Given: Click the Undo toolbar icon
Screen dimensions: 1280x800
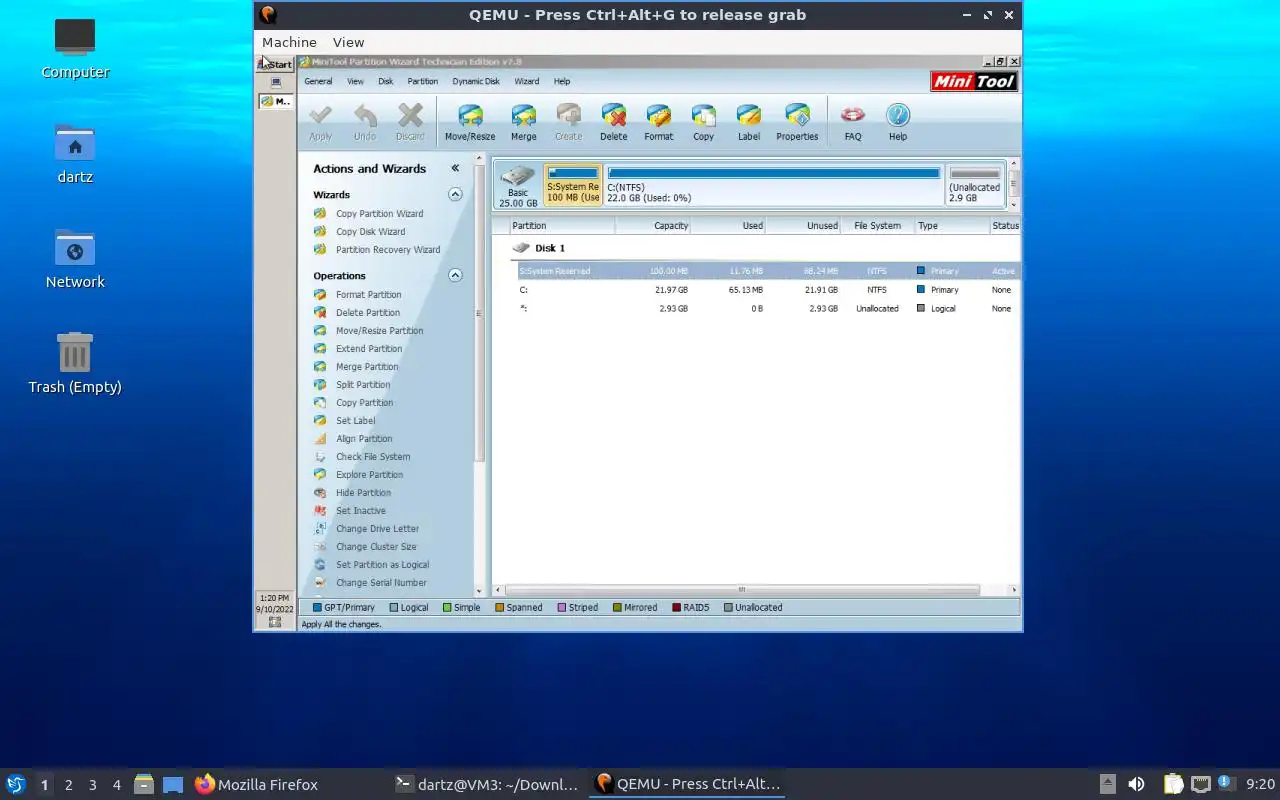Looking at the screenshot, I should [x=365, y=116].
